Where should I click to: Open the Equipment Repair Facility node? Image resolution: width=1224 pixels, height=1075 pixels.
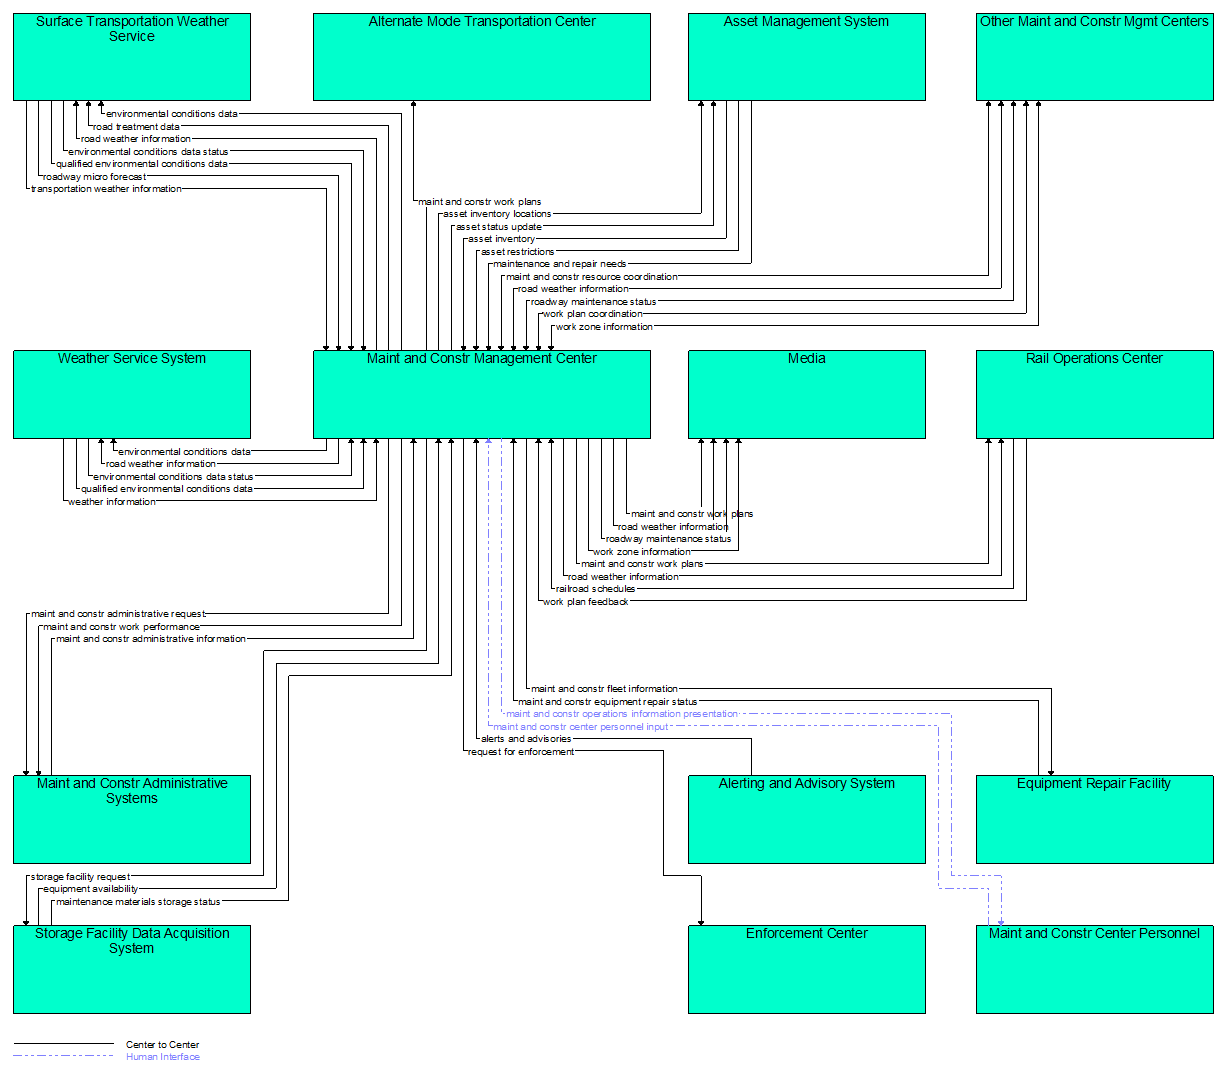(1095, 819)
